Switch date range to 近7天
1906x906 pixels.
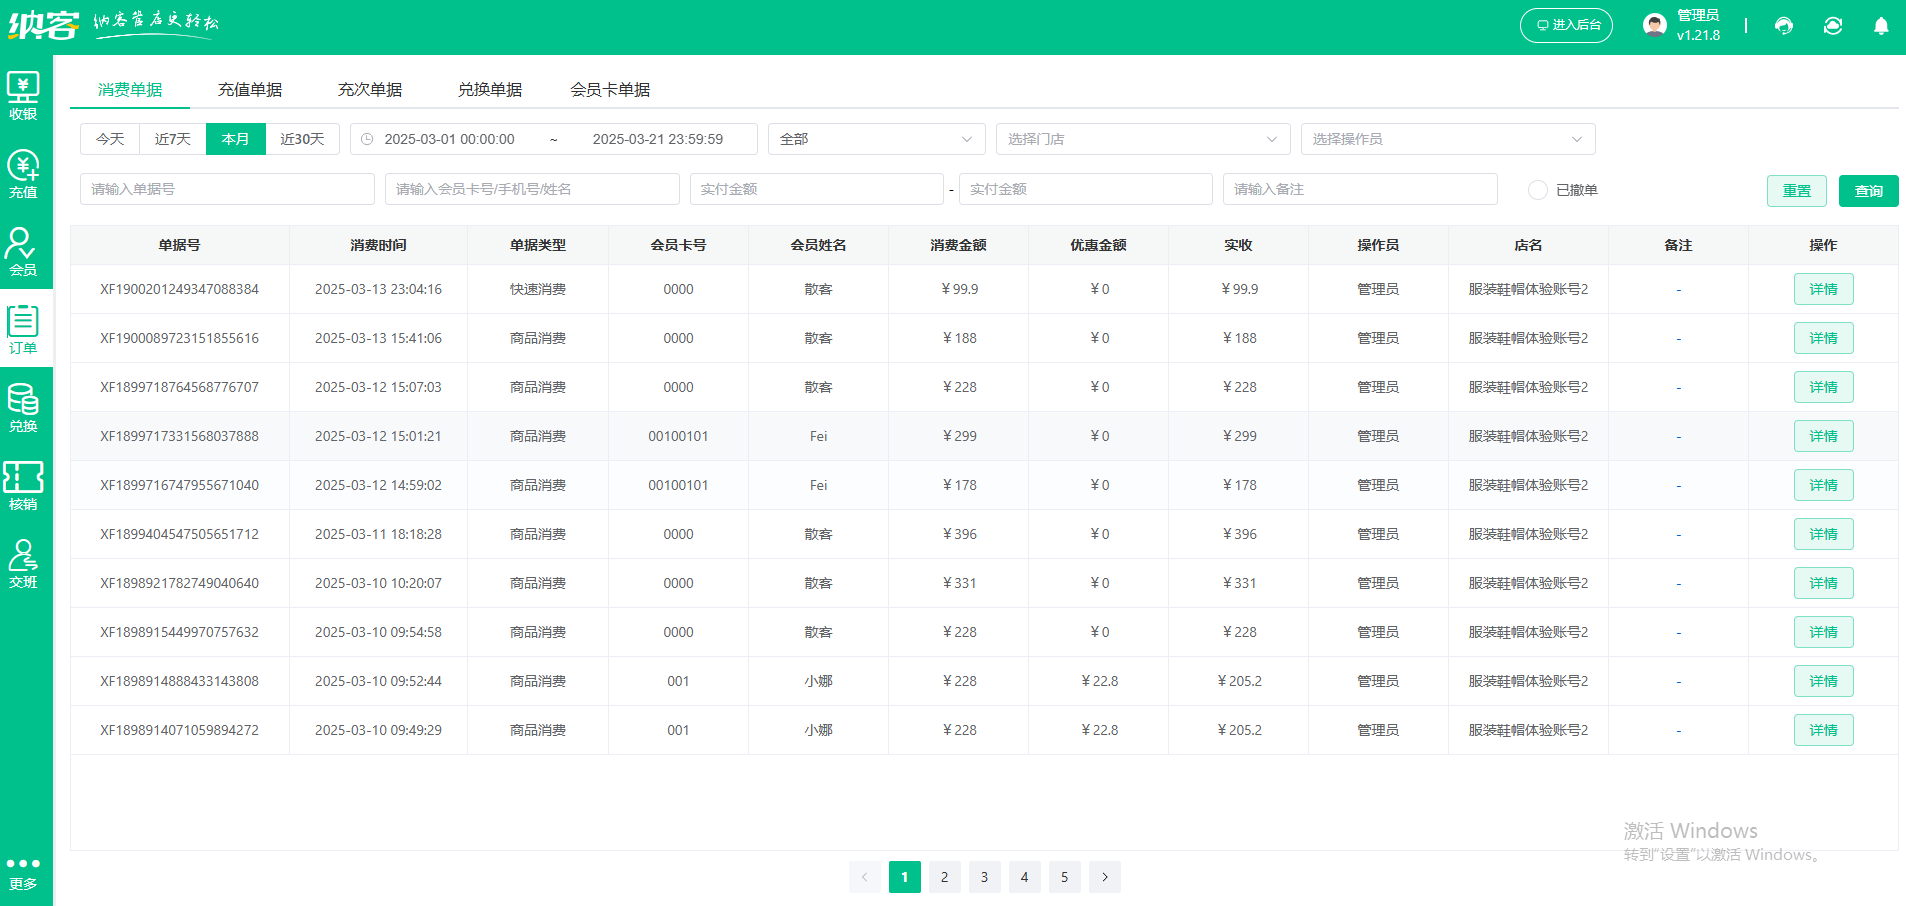(x=172, y=139)
